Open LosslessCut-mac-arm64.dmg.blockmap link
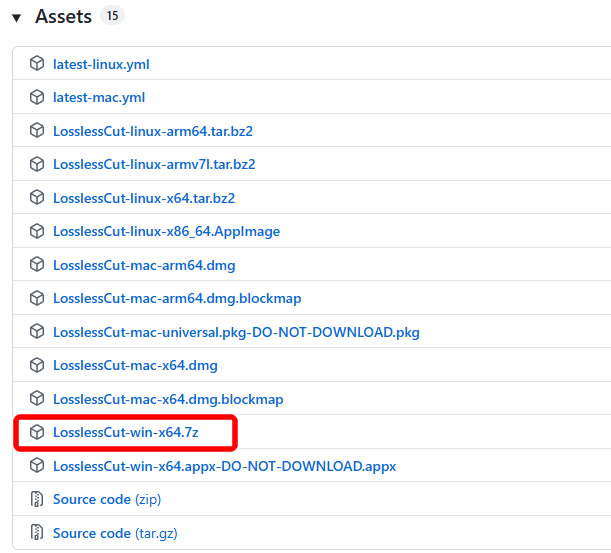Image resolution: width=611 pixels, height=553 pixels. pos(177,299)
